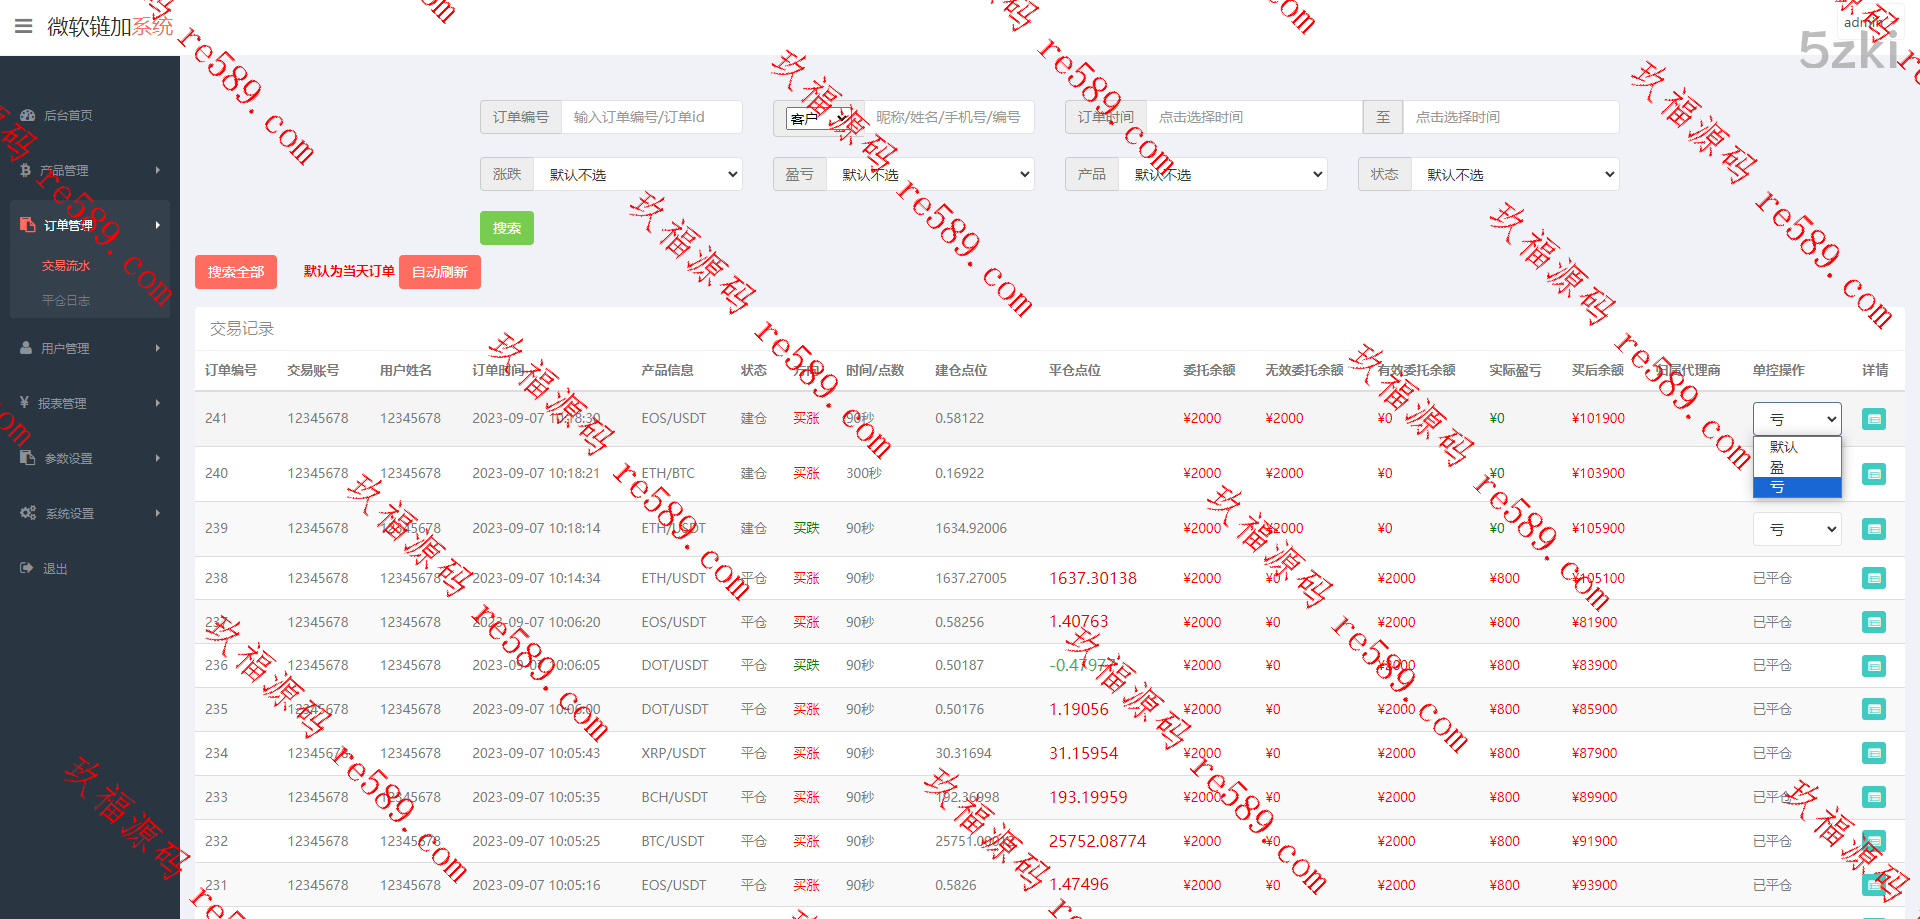
Task: Open 平仓日志 submenu item
Action: pyautogui.click(x=66, y=300)
